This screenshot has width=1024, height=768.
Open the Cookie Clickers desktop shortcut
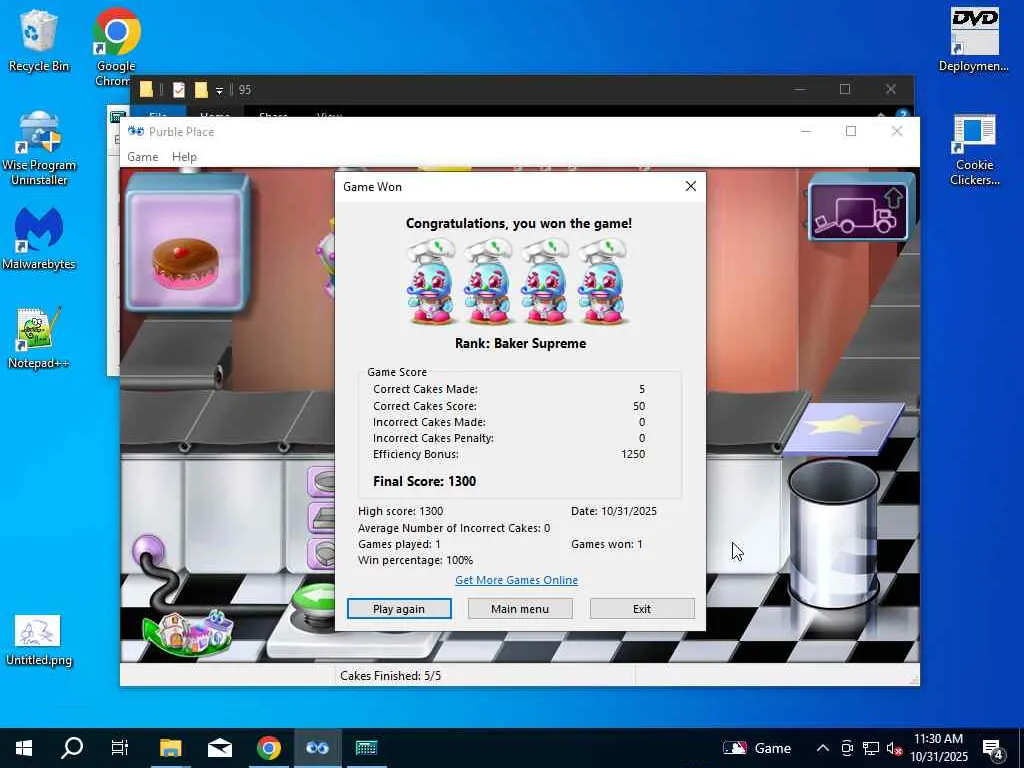[974, 150]
